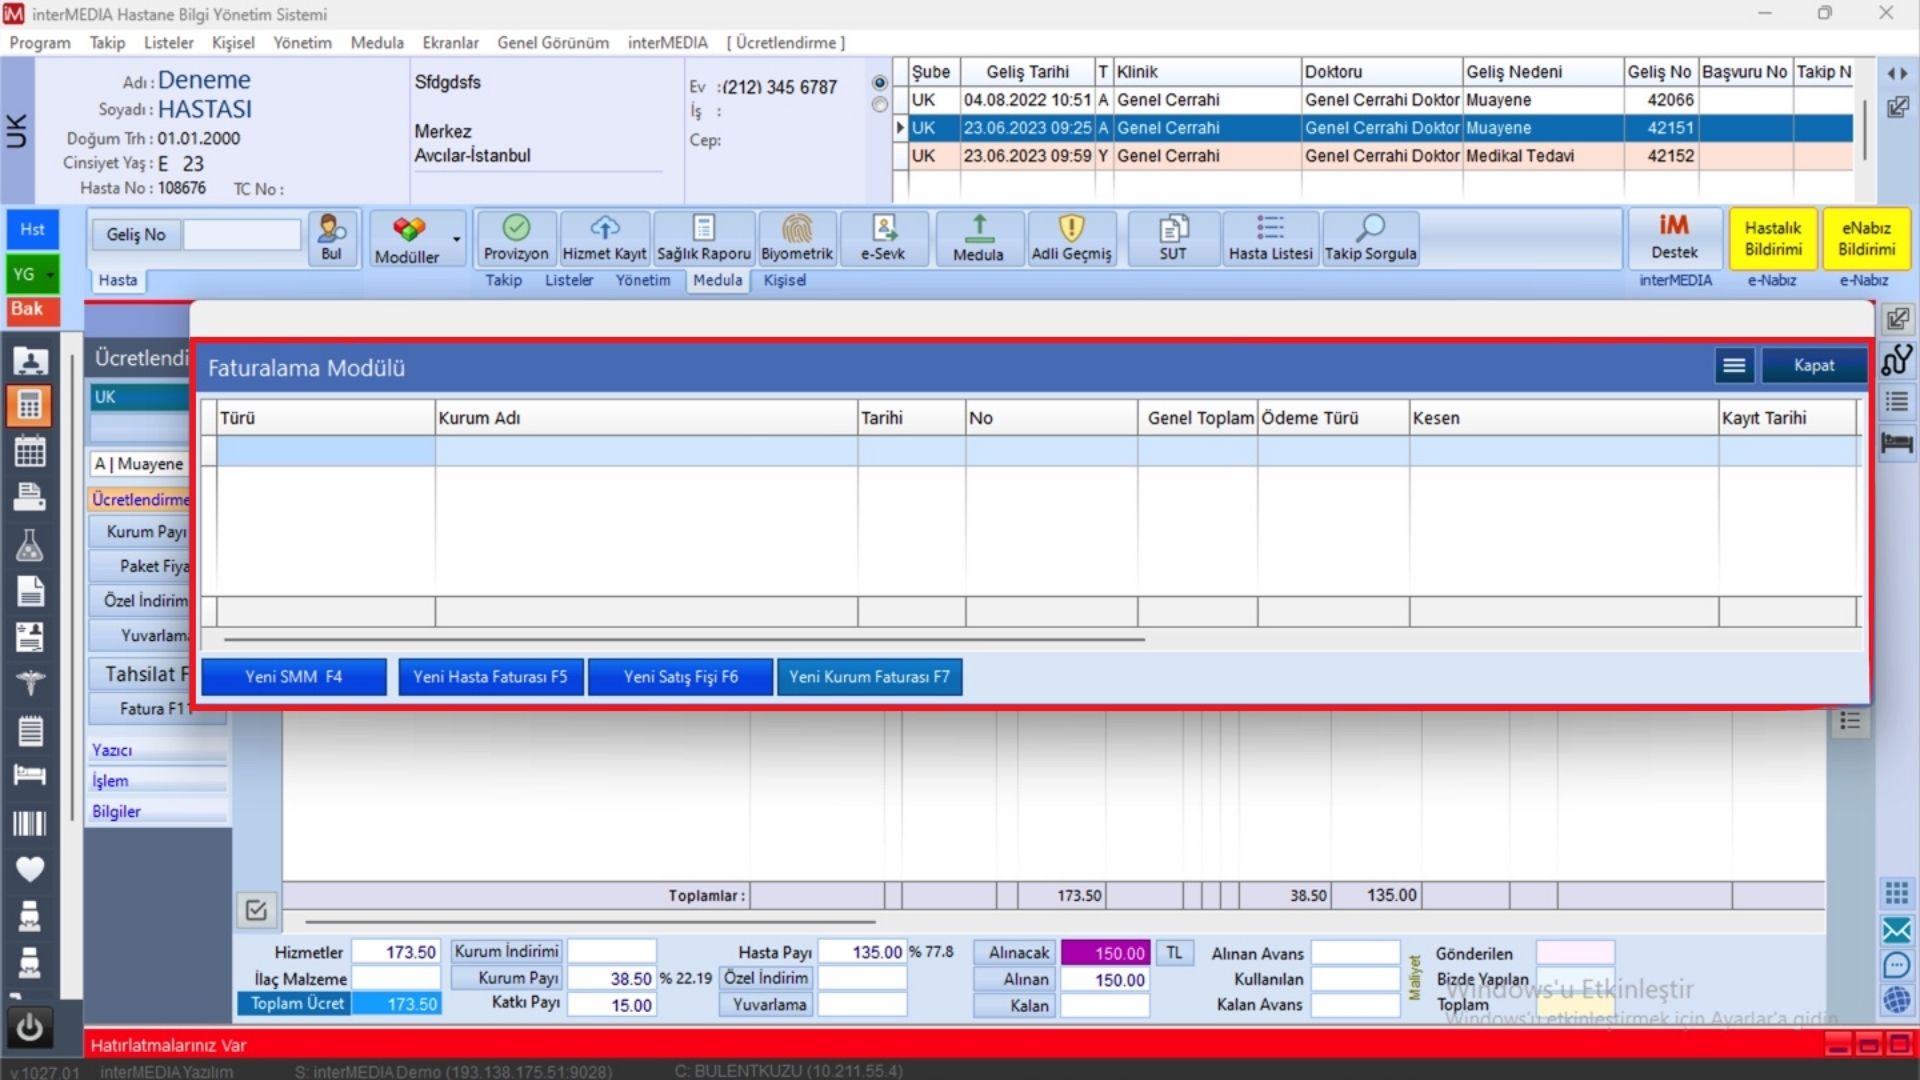The image size is (1920, 1080).
Task: Expand the green YG dropdown
Action: click(x=50, y=274)
